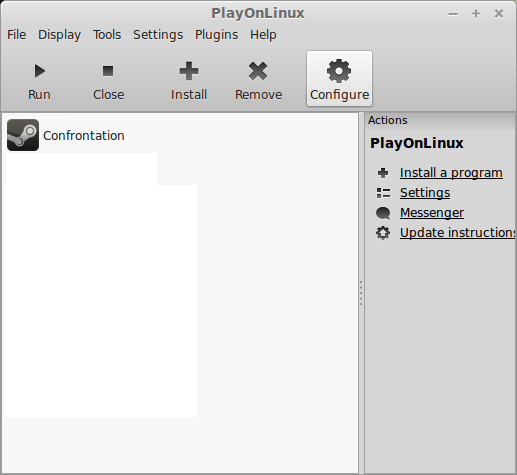Click the Close stop icon in toolbar
This screenshot has width=517, height=475.
pyautogui.click(x=108, y=71)
